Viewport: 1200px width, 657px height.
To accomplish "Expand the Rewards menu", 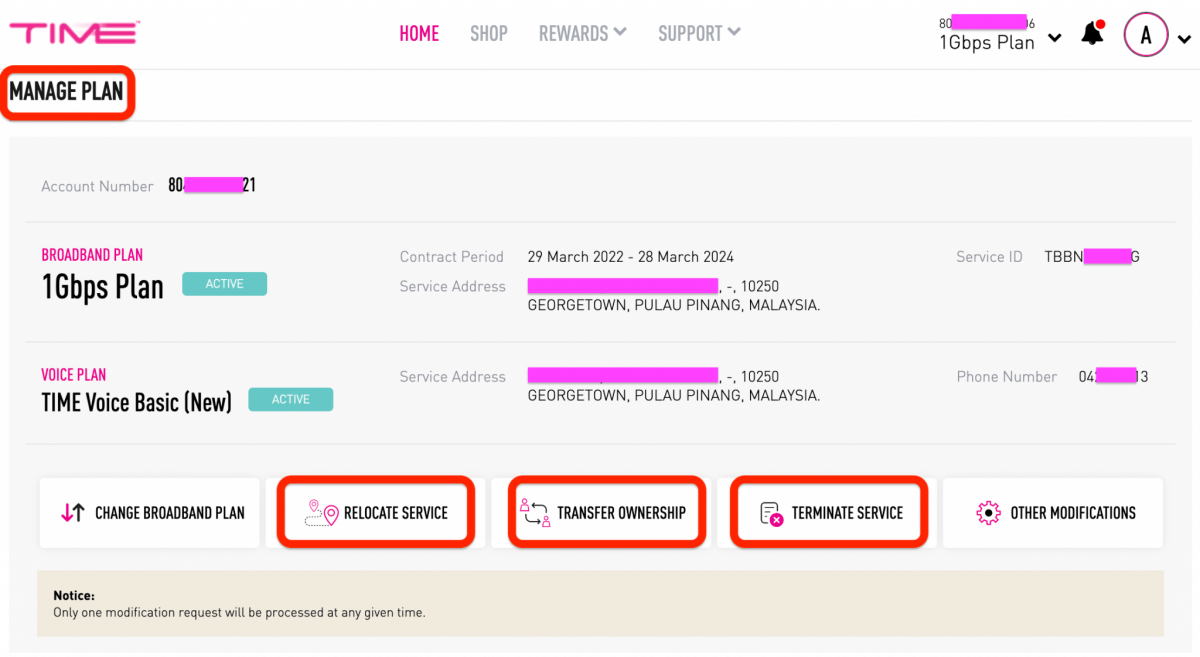I will (583, 33).
